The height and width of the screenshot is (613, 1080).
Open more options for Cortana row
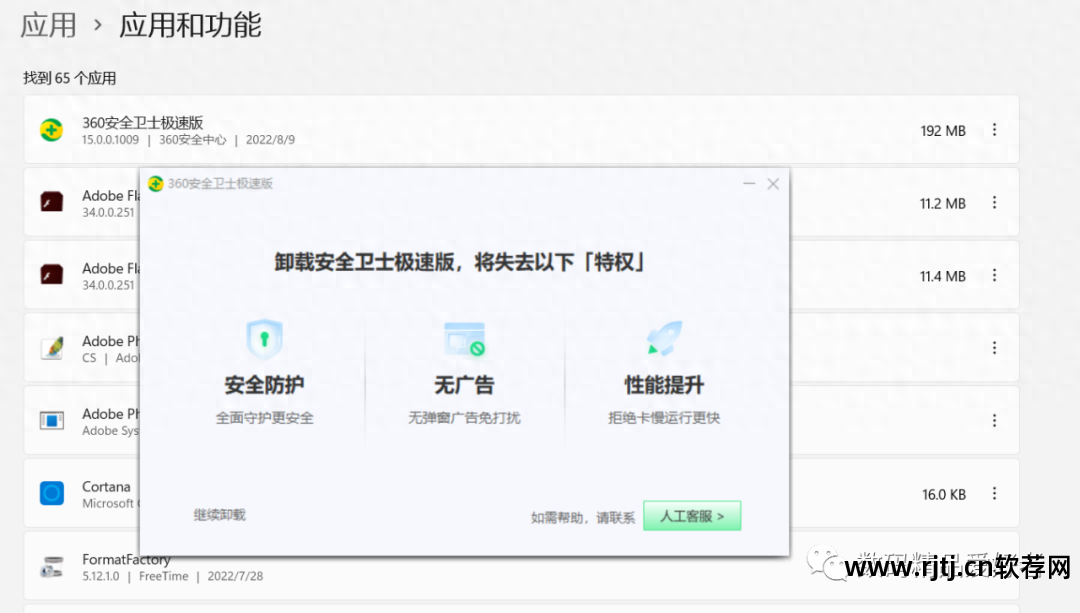994,494
